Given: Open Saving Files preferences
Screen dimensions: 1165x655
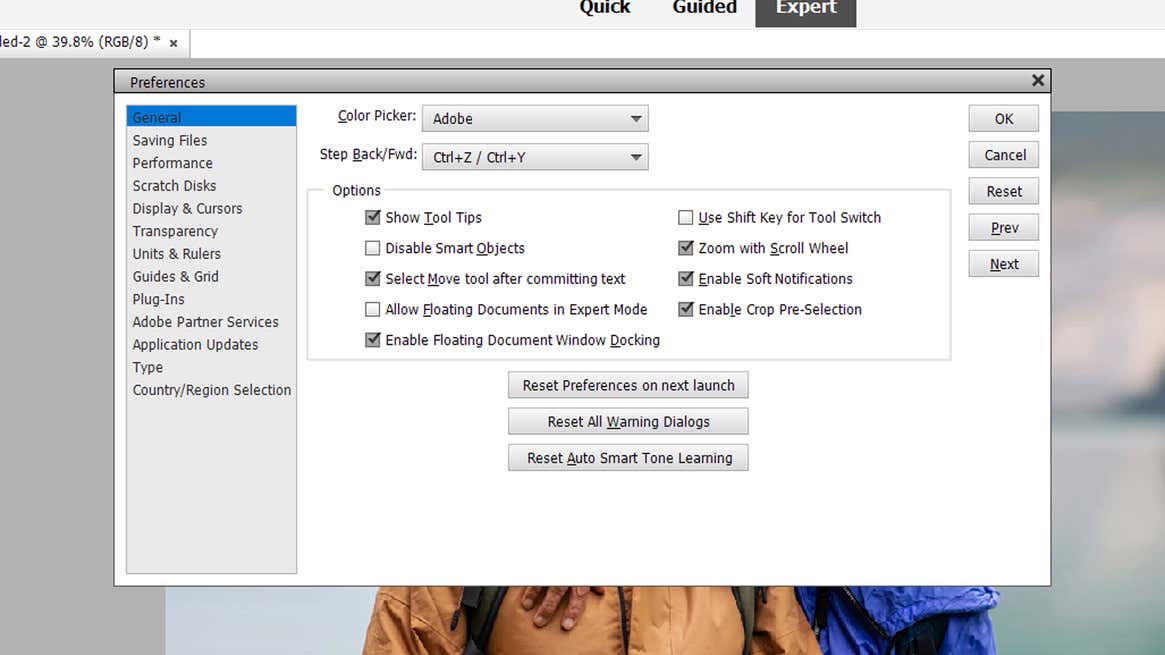Looking at the screenshot, I should click(169, 140).
